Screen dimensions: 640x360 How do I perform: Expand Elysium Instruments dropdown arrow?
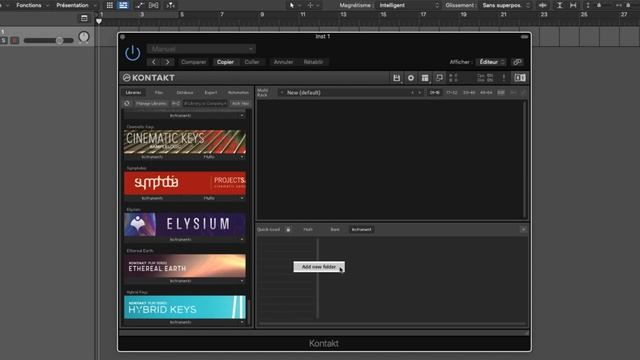242,240
